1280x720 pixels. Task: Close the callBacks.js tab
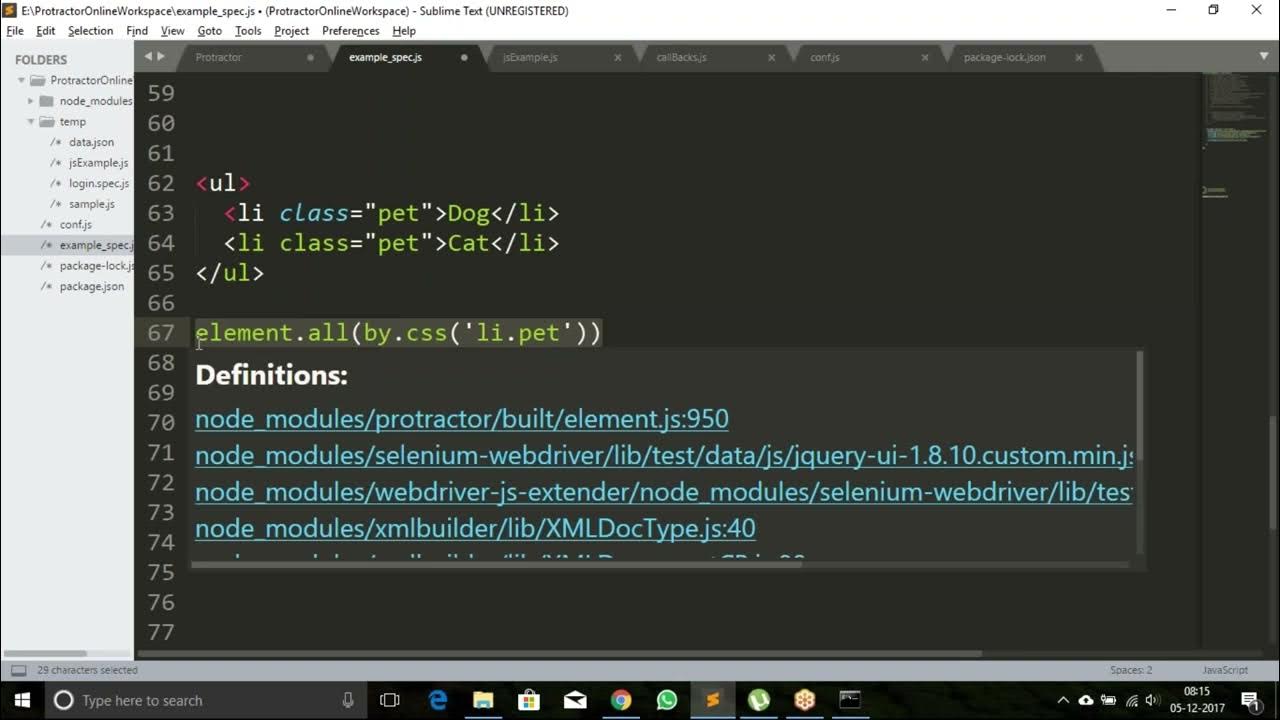(771, 57)
